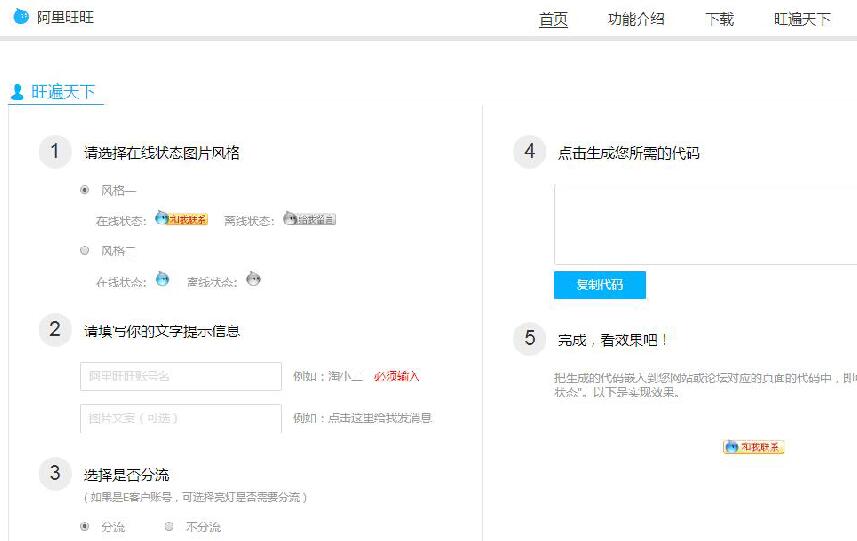
Task: Open the 功能介绍 navigation tab
Action: click(x=636, y=20)
